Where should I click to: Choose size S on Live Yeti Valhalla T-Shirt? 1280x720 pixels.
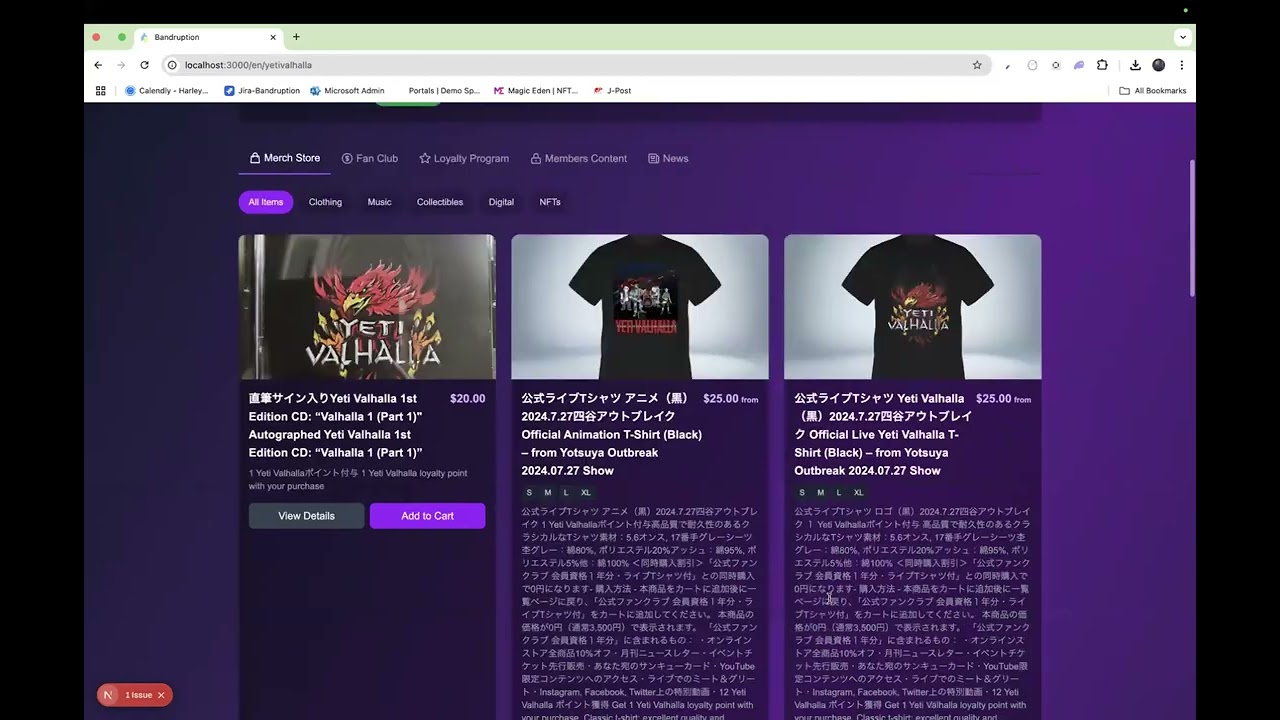pos(802,492)
